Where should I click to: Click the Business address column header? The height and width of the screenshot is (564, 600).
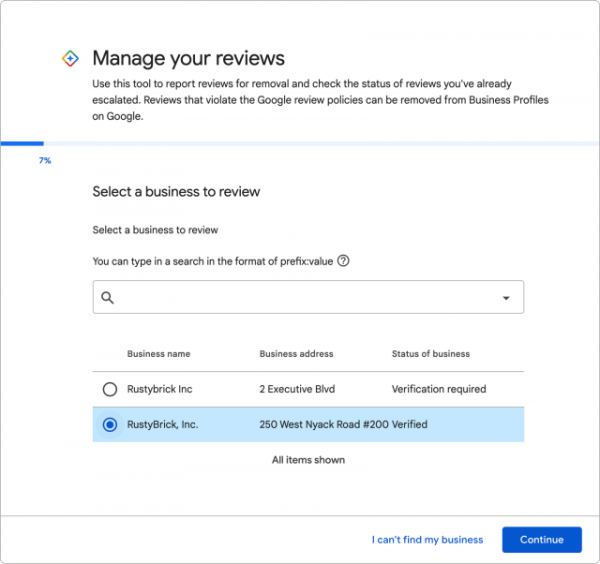click(296, 354)
